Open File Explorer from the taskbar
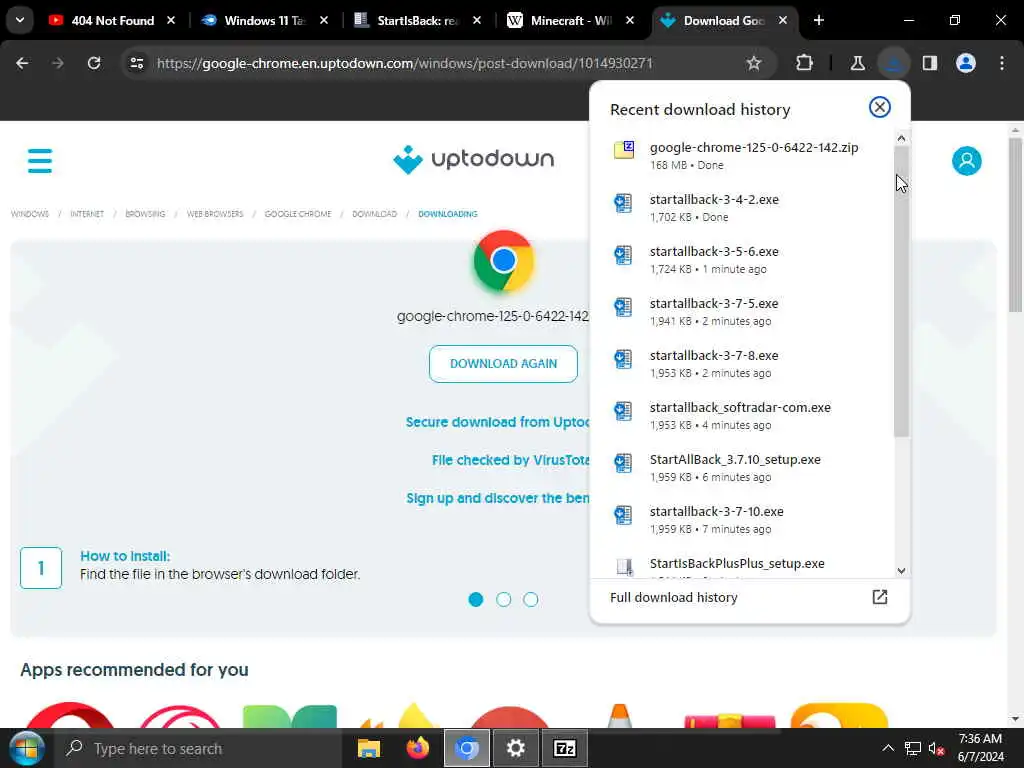 [369, 748]
